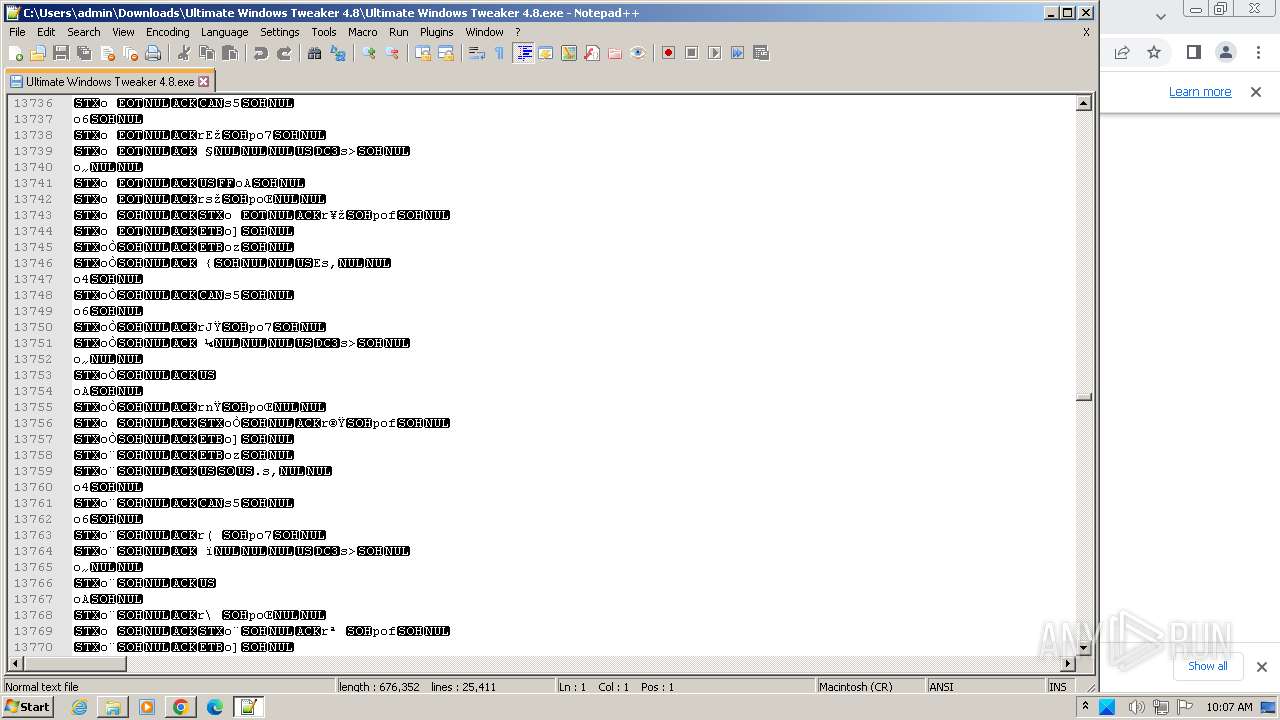Screen dimensions: 1280x720
Task: Open the Macro menu
Action: [363, 32]
